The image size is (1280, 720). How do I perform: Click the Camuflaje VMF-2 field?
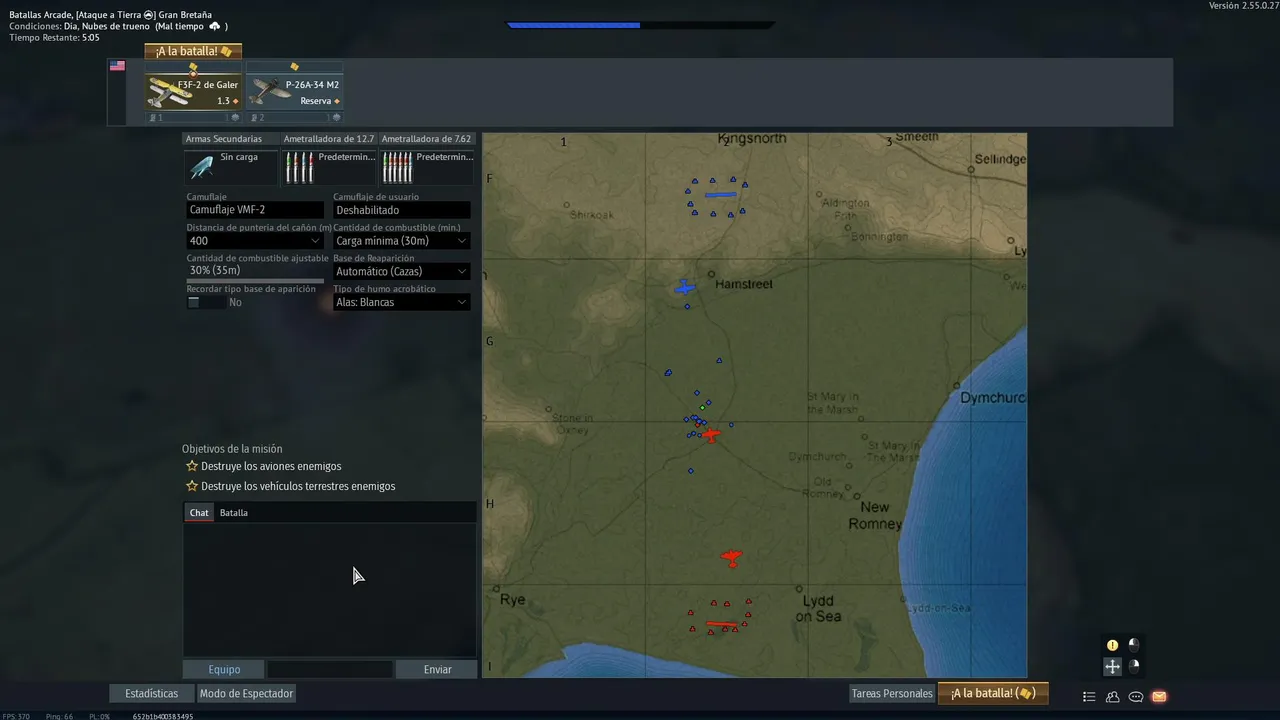255,210
